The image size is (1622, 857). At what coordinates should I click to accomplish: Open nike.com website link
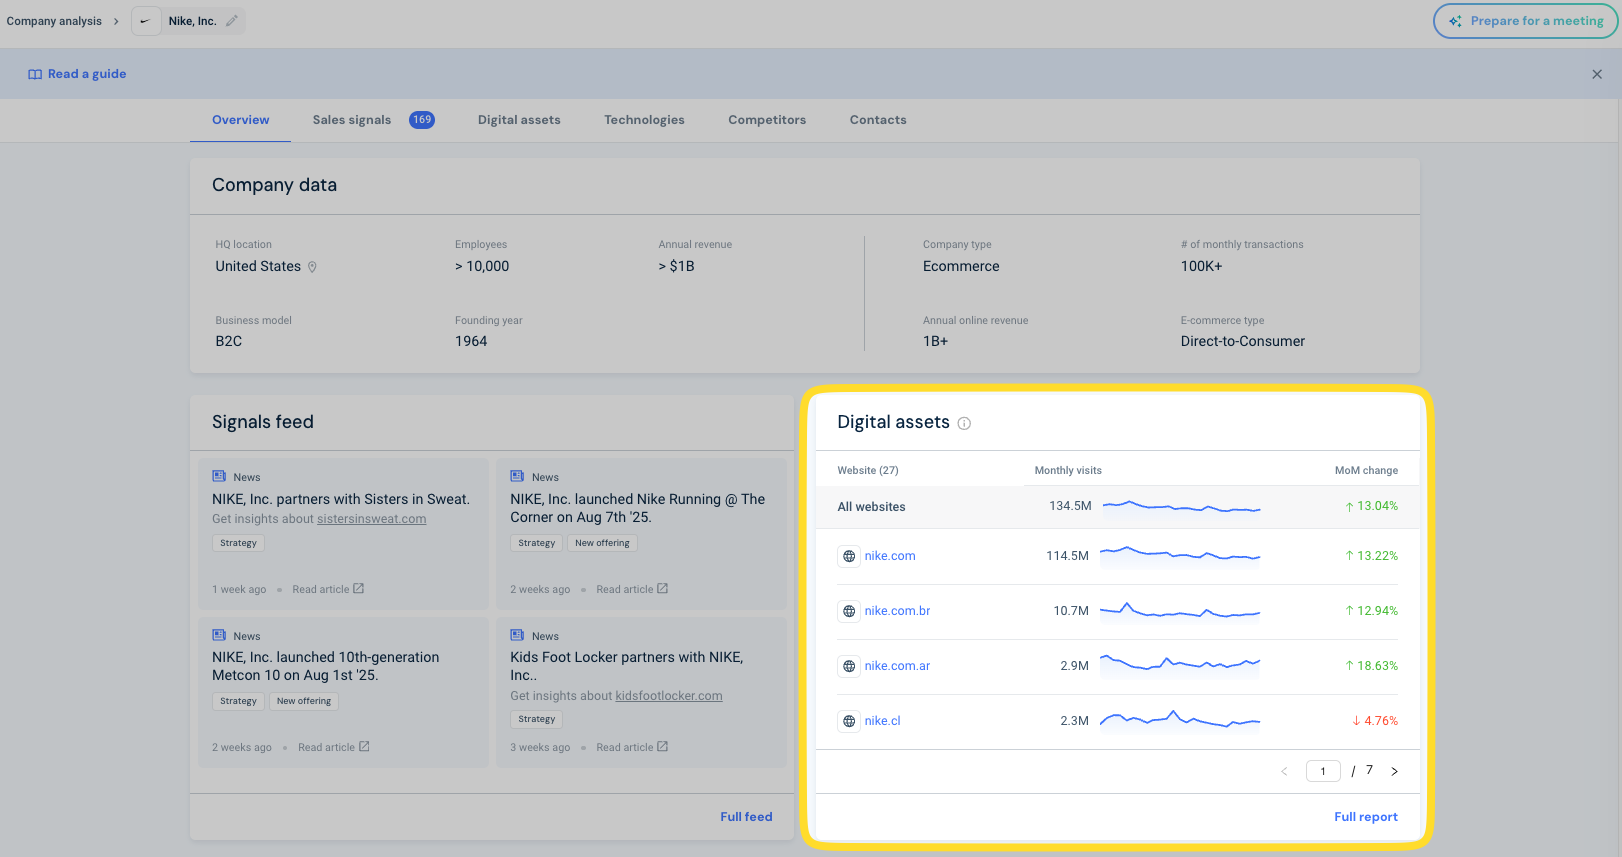890,556
